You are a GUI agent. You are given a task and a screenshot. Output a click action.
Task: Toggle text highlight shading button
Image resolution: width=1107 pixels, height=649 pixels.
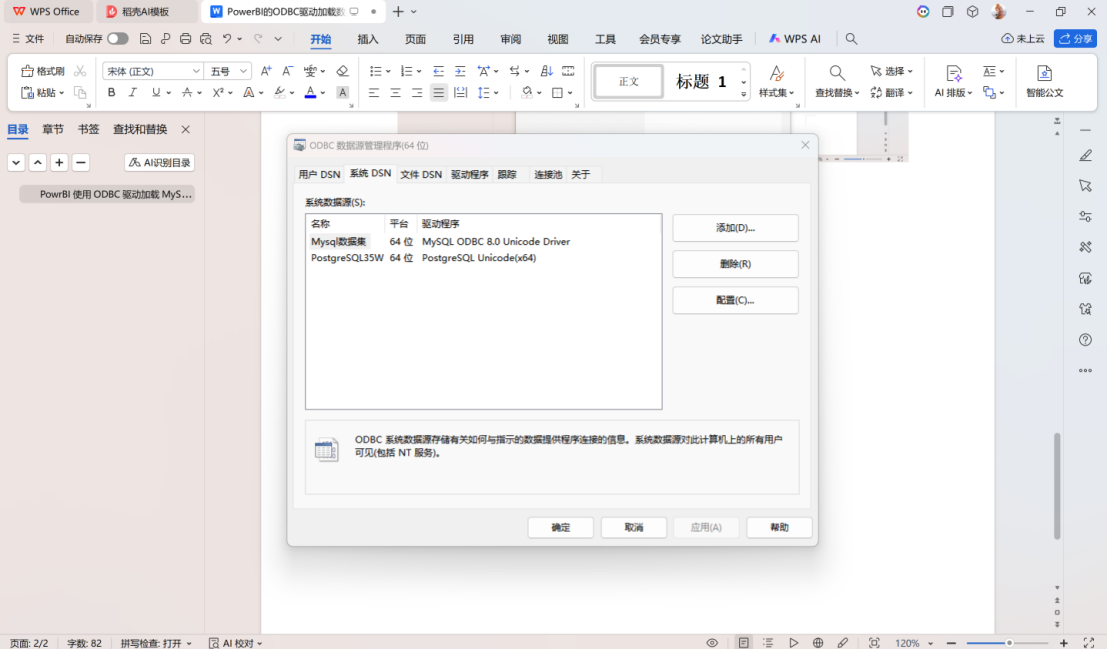tap(342, 92)
